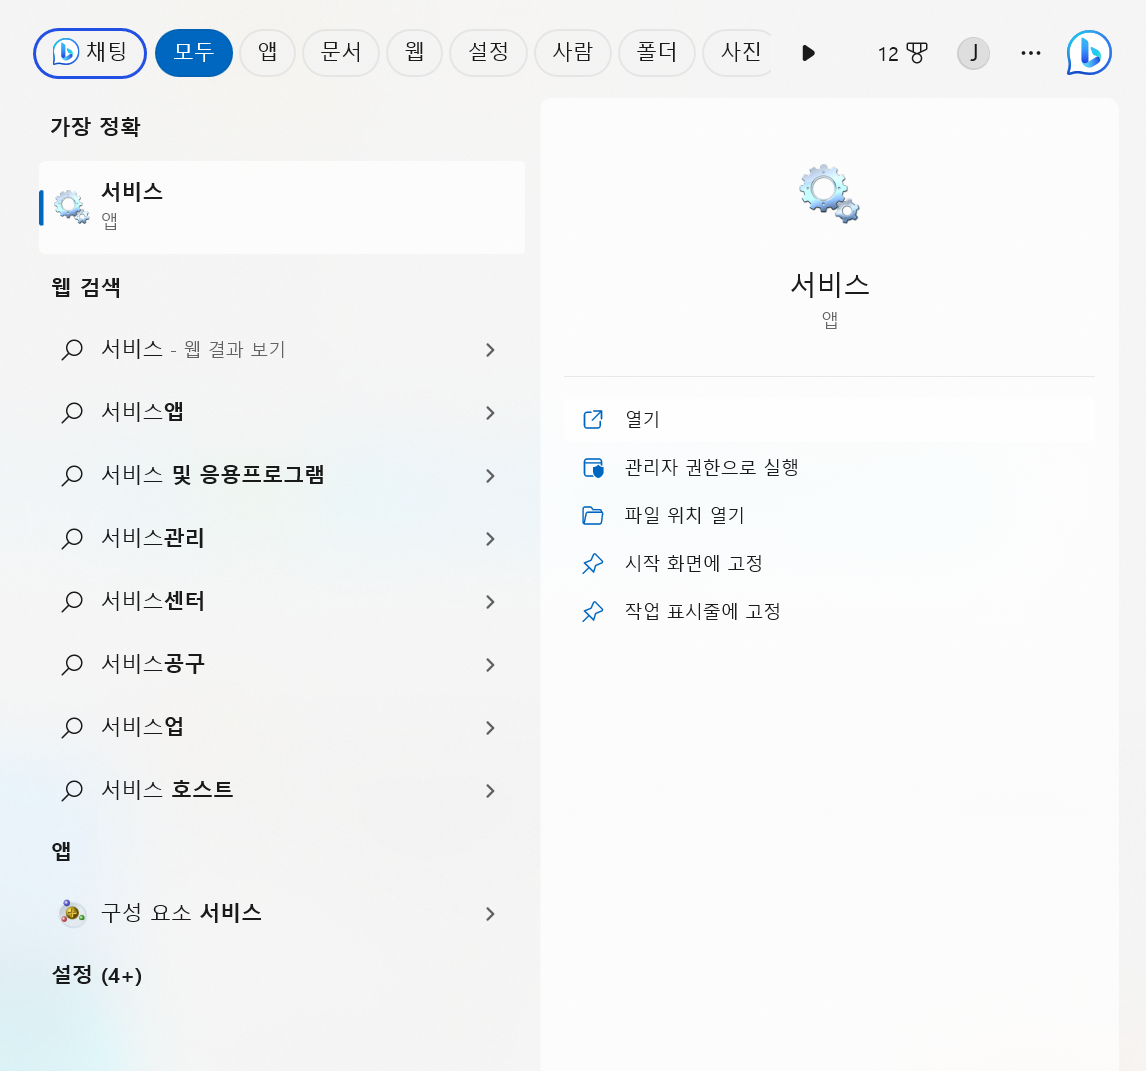This screenshot has height=1071, width=1146.
Task: Expand the 설정 (4+) results group
Action: [96, 975]
